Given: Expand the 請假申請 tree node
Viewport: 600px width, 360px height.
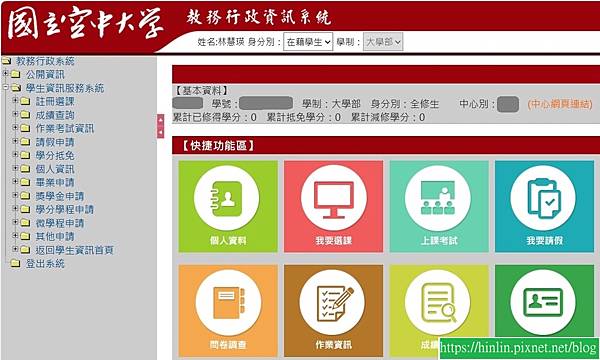Looking at the screenshot, I should 15,141.
